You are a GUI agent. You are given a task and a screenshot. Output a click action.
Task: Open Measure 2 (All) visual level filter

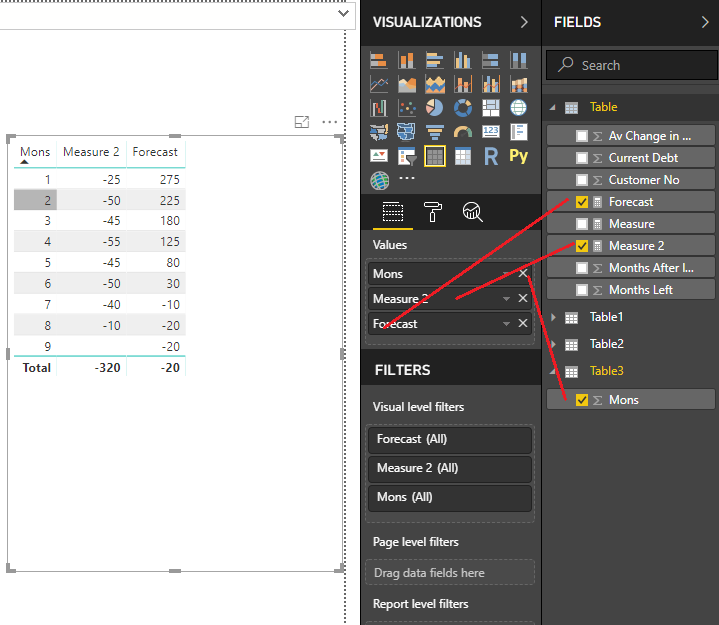coord(450,468)
